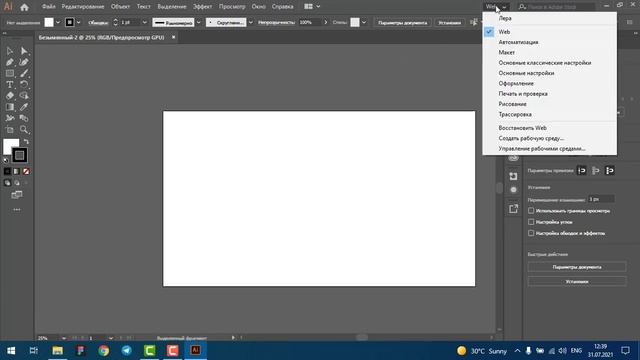The image size is (640, 360).
Task: Select the Pen tool
Action: point(10,62)
